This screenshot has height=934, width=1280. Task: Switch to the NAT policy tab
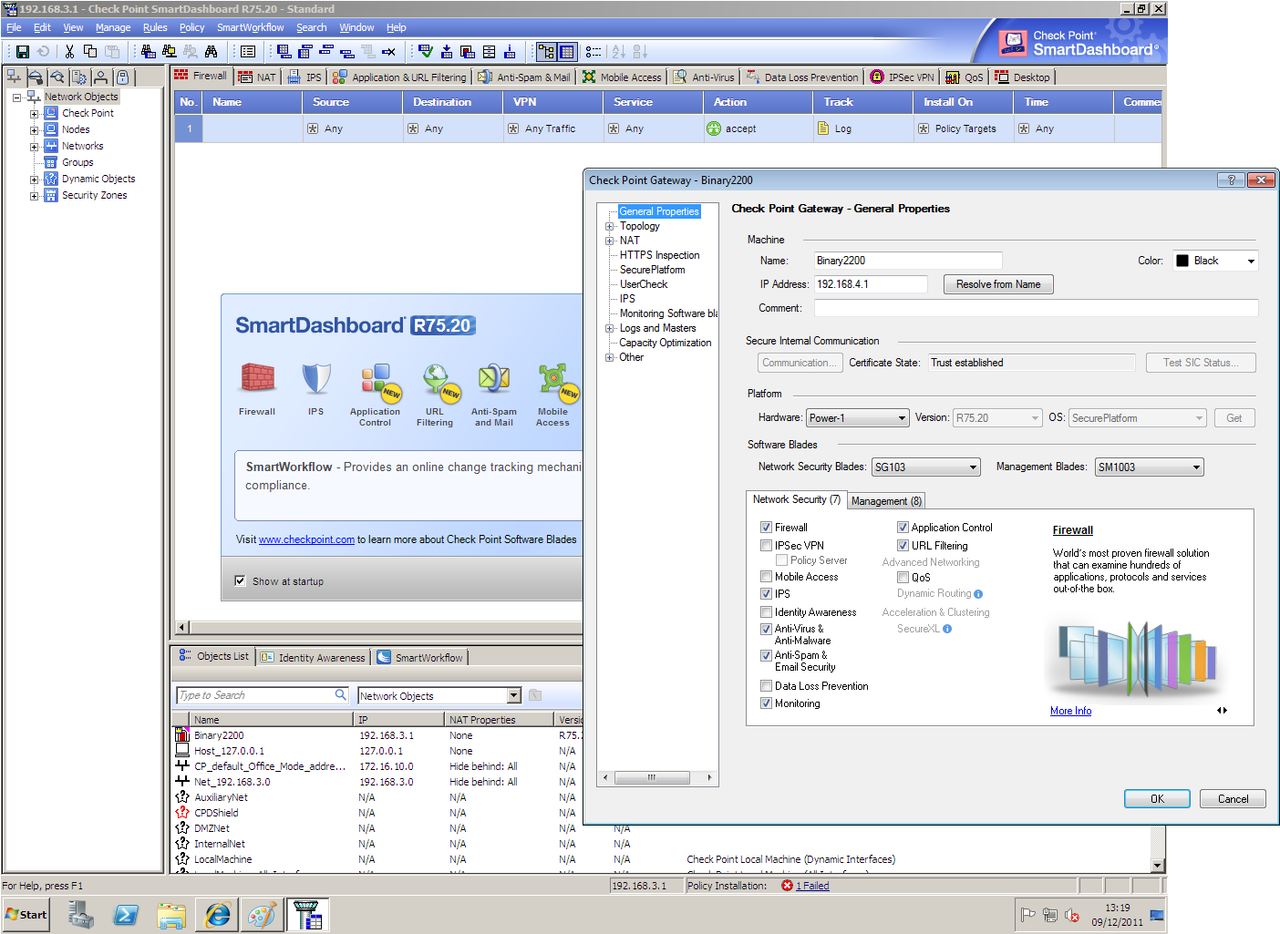[257, 77]
